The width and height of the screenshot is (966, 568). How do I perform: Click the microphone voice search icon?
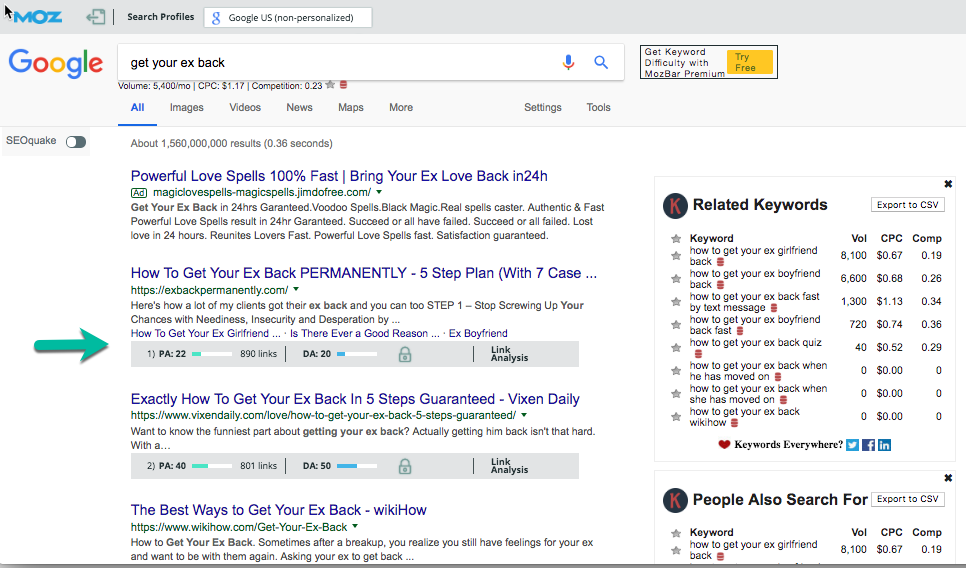tap(568, 62)
